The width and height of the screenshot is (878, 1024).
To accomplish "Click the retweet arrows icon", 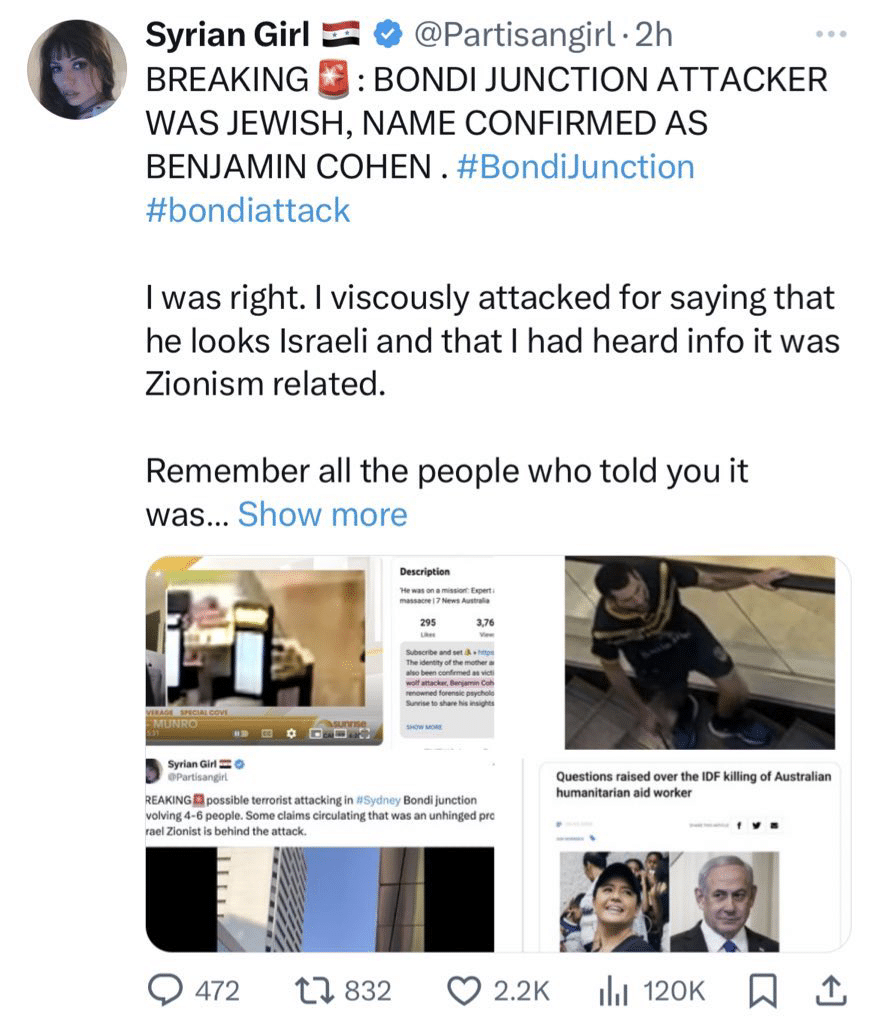I will tap(316, 990).
